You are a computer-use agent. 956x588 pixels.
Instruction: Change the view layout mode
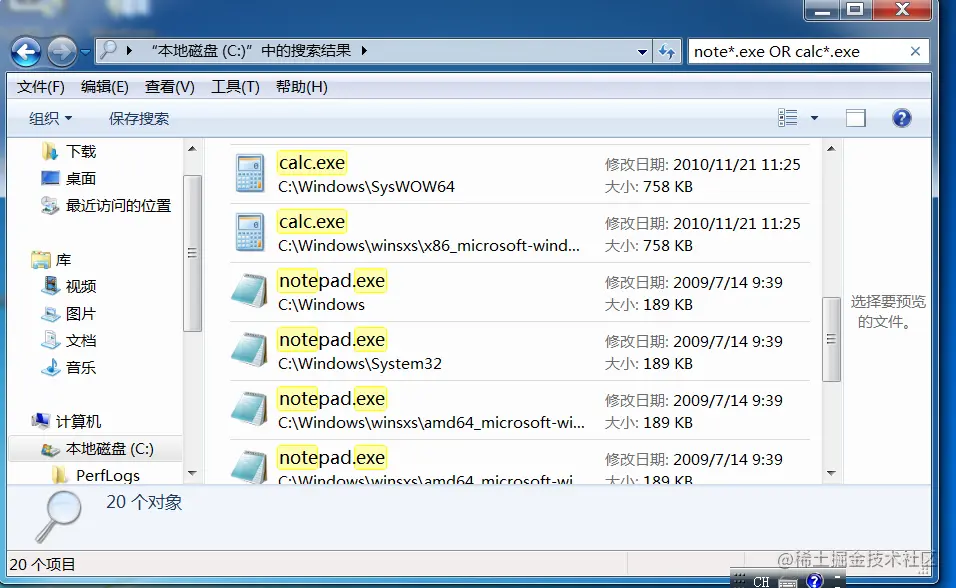(x=787, y=117)
